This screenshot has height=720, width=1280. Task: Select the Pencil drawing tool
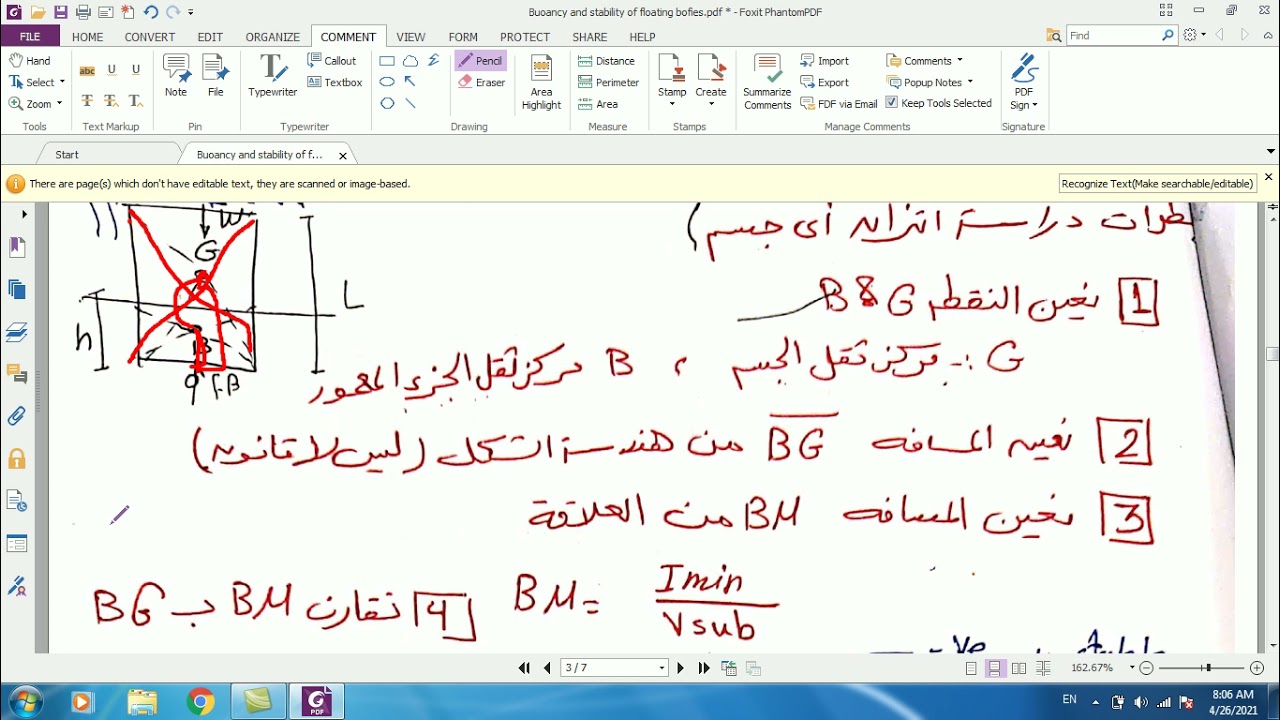(x=480, y=61)
